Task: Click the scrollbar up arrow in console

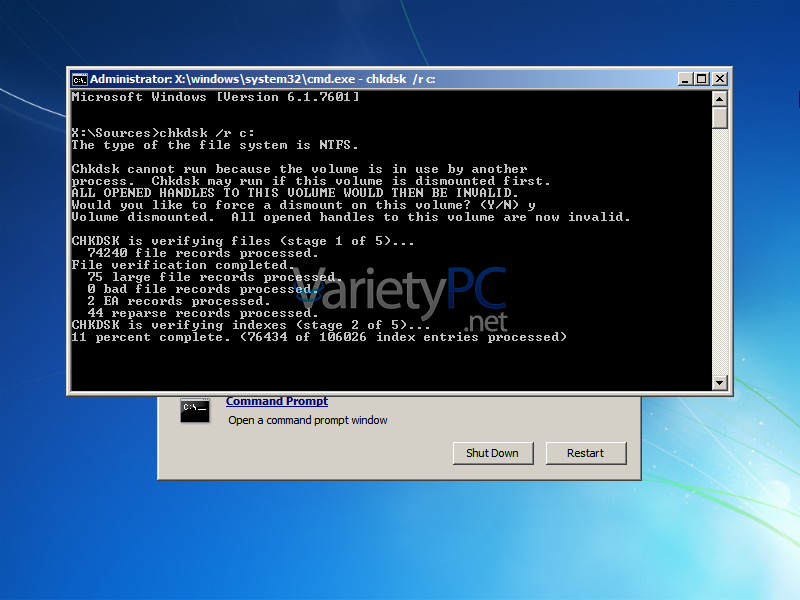Action: coord(719,98)
